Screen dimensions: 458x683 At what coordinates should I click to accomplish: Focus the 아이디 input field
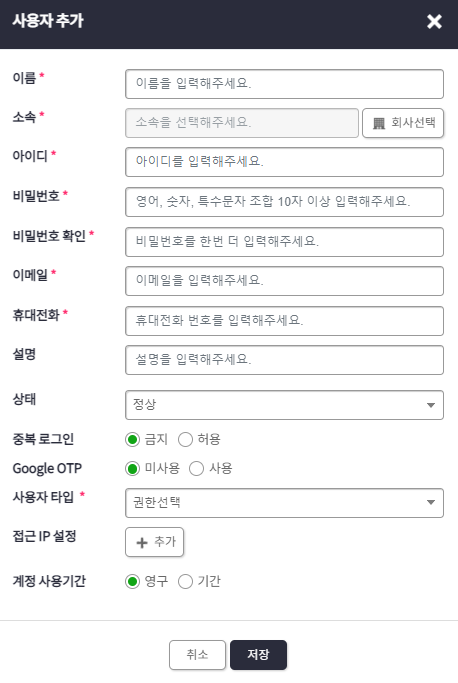pos(284,162)
